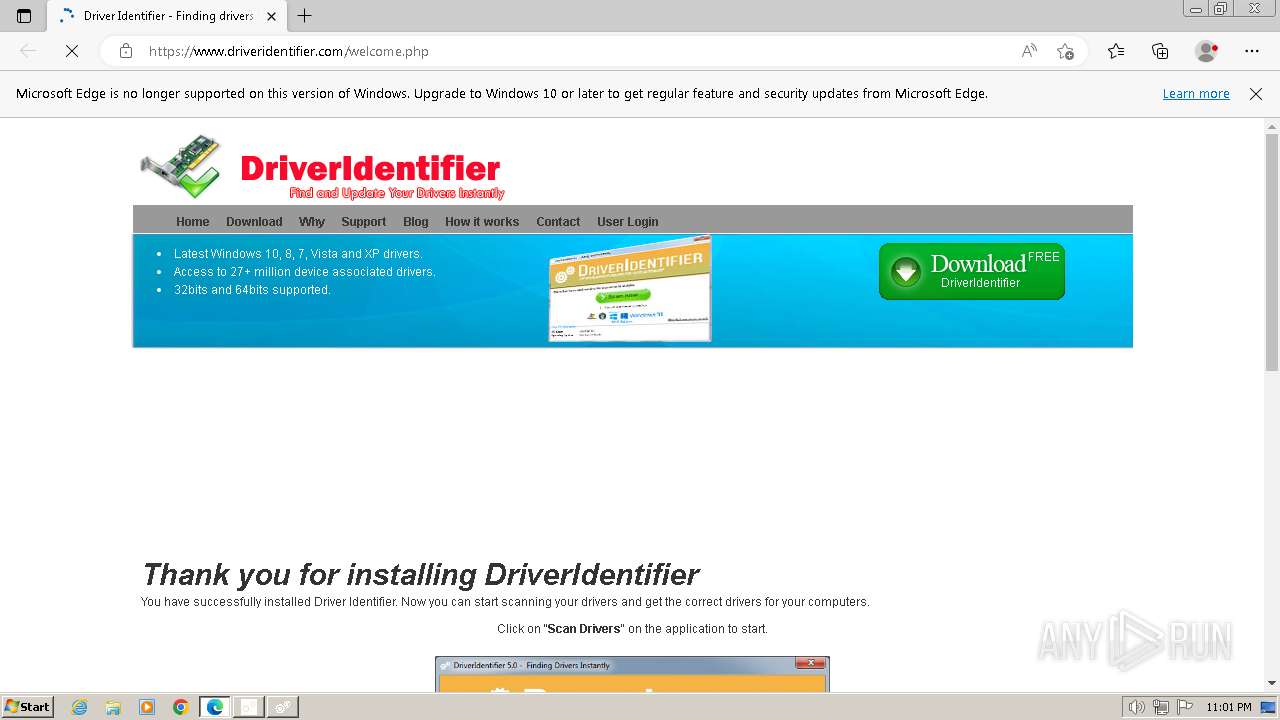Open the media player taskbar icon
This screenshot has width=1280, height=720.
click(x=147, y=707)
